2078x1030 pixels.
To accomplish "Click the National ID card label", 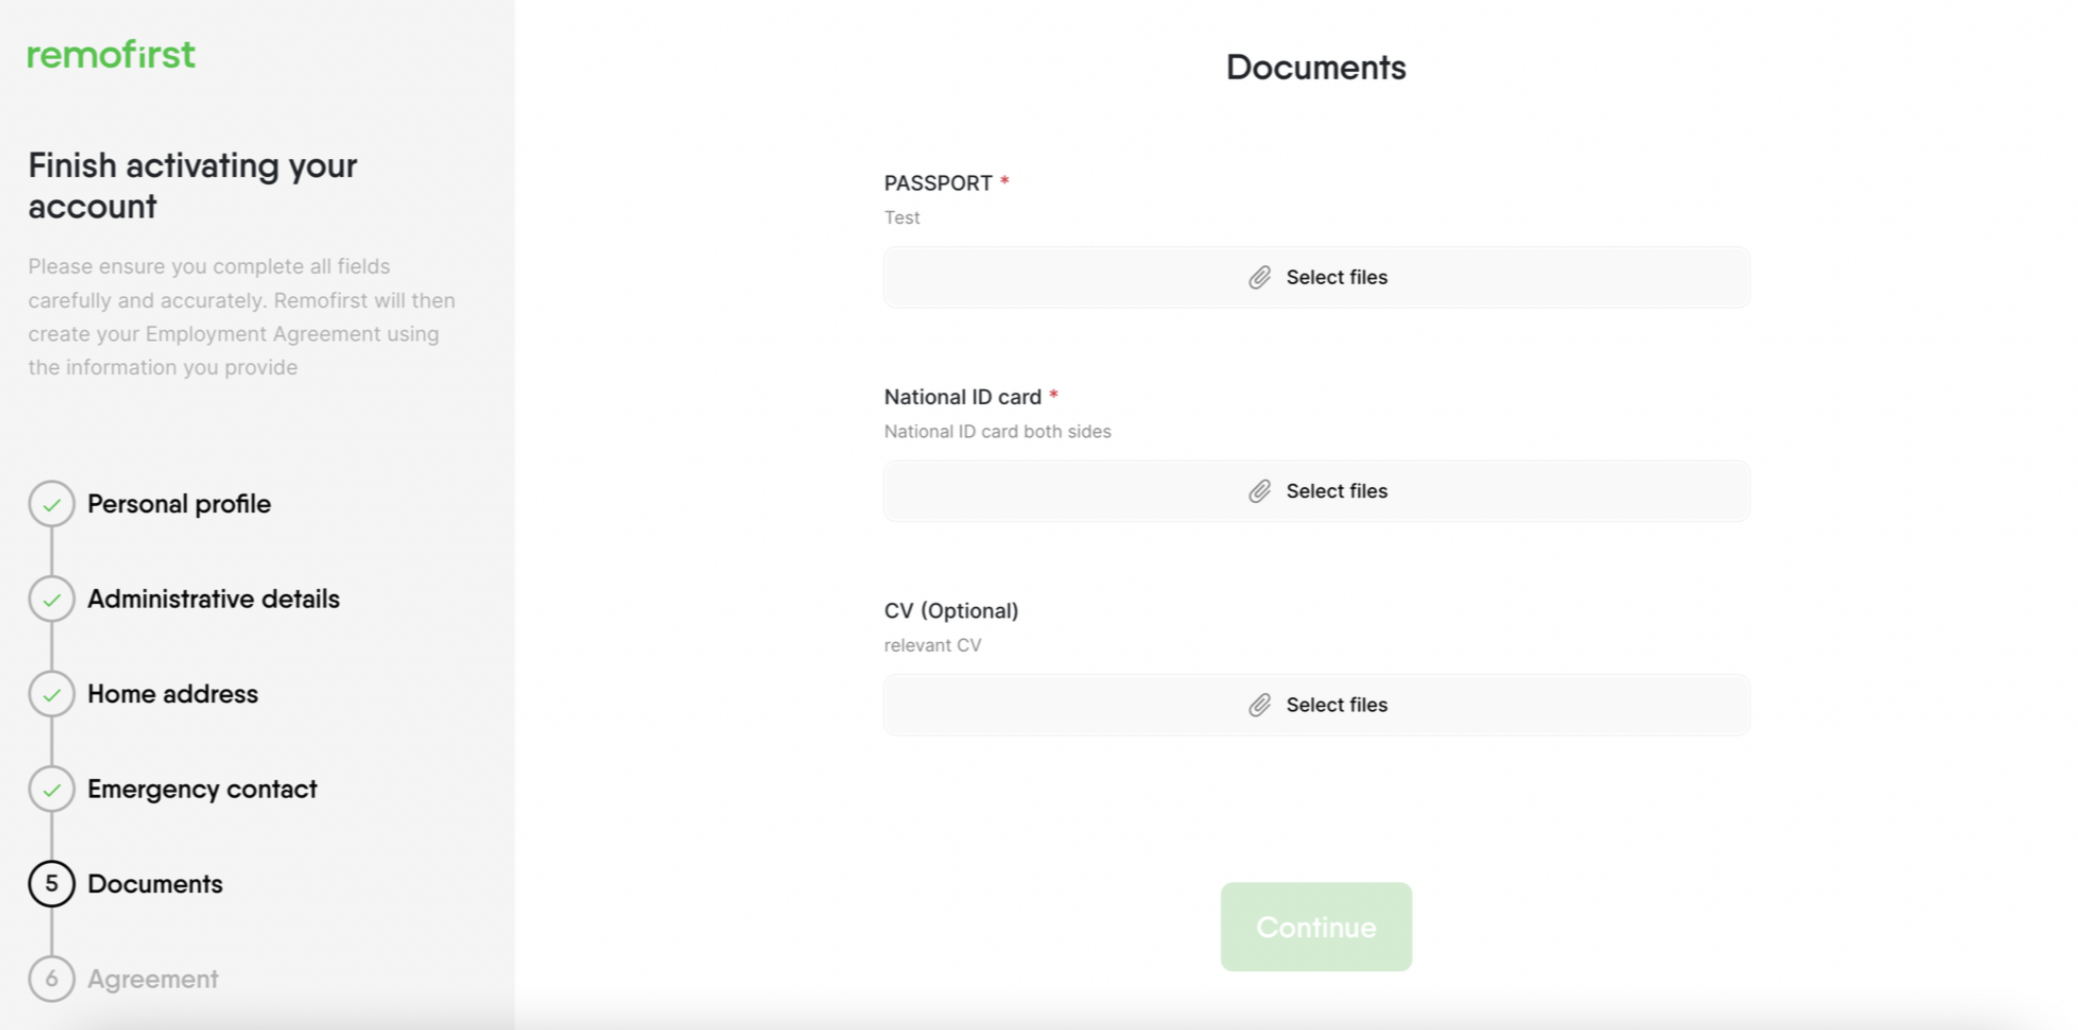I will (963, 397).
